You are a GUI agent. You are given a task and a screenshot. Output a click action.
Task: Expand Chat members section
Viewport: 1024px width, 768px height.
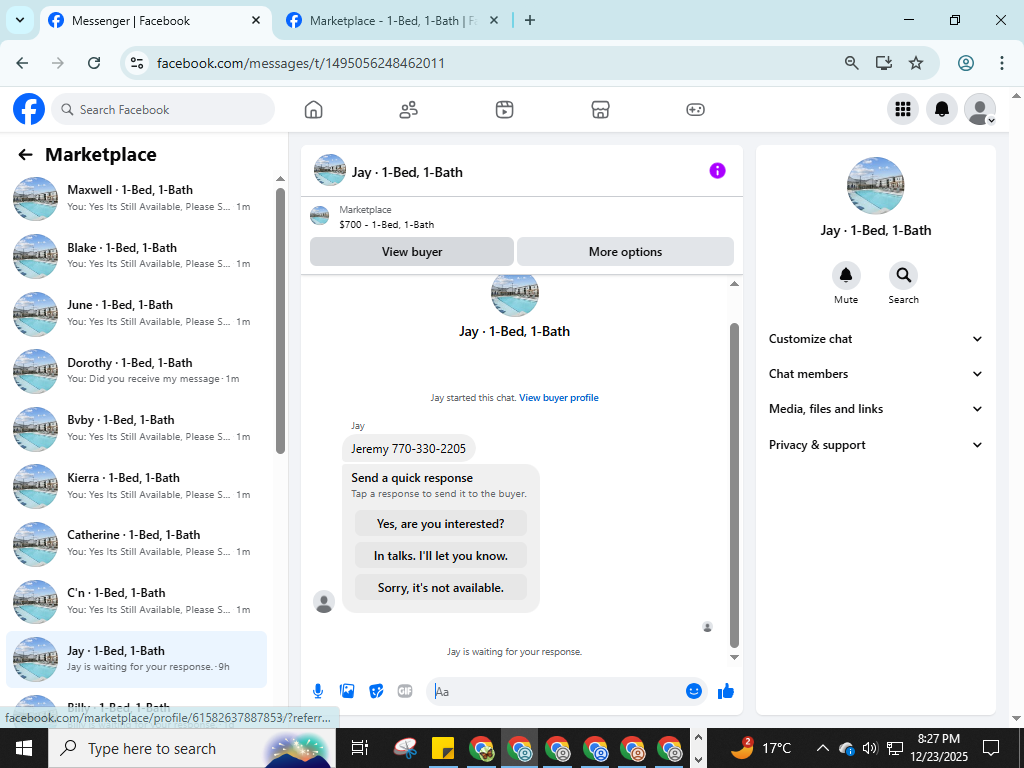[875, 374]
